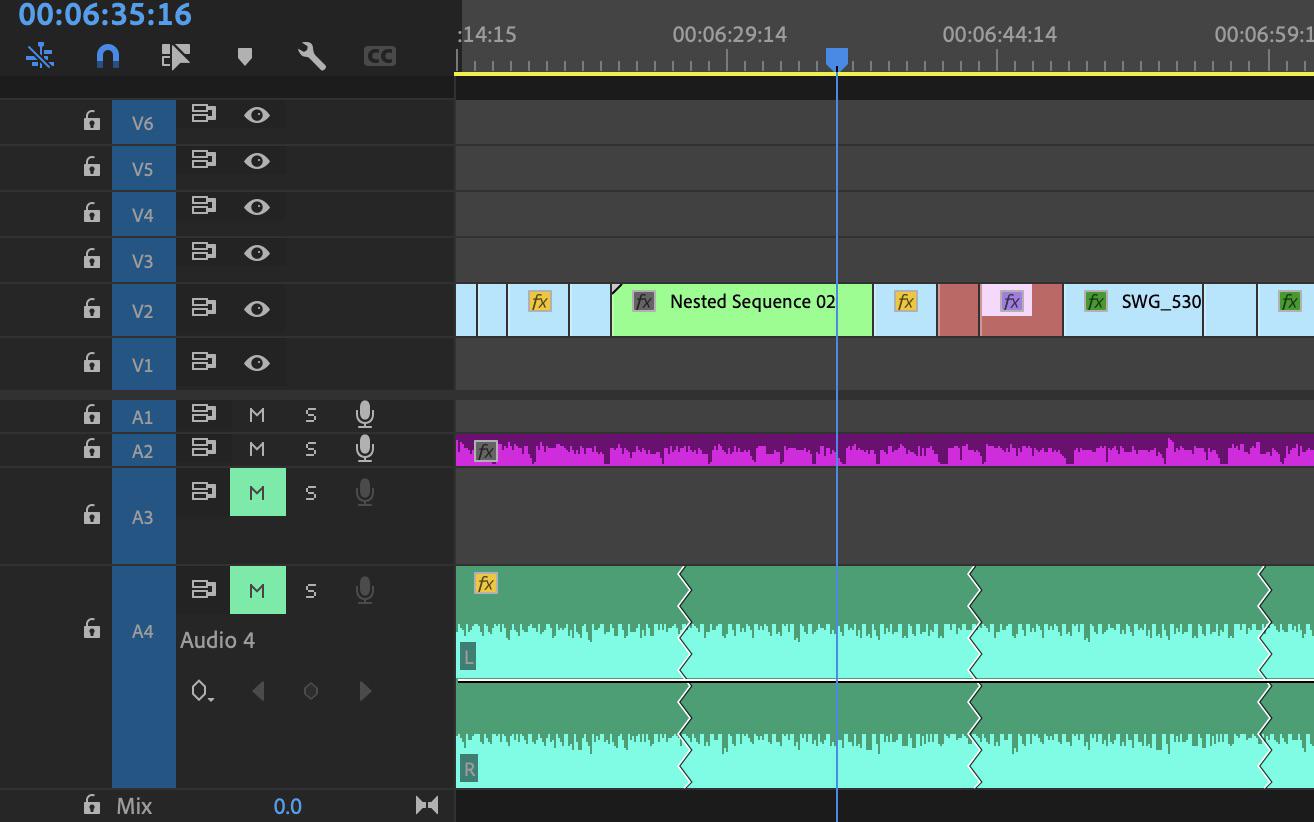
Task: Click the voice-over record mic on A1
Action: click(x=364, y=414)
